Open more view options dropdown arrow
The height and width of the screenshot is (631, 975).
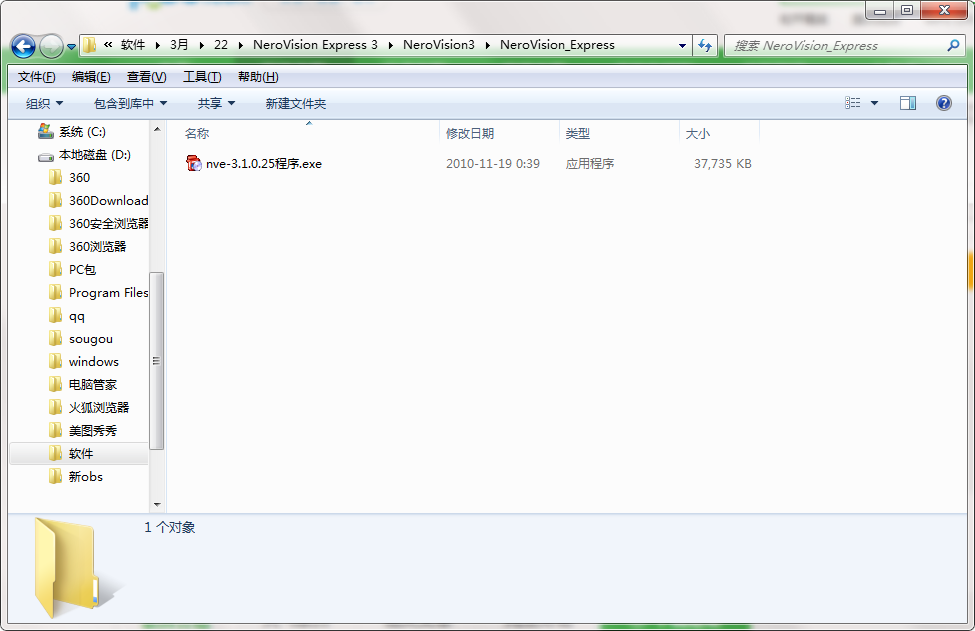coord(874,103)
